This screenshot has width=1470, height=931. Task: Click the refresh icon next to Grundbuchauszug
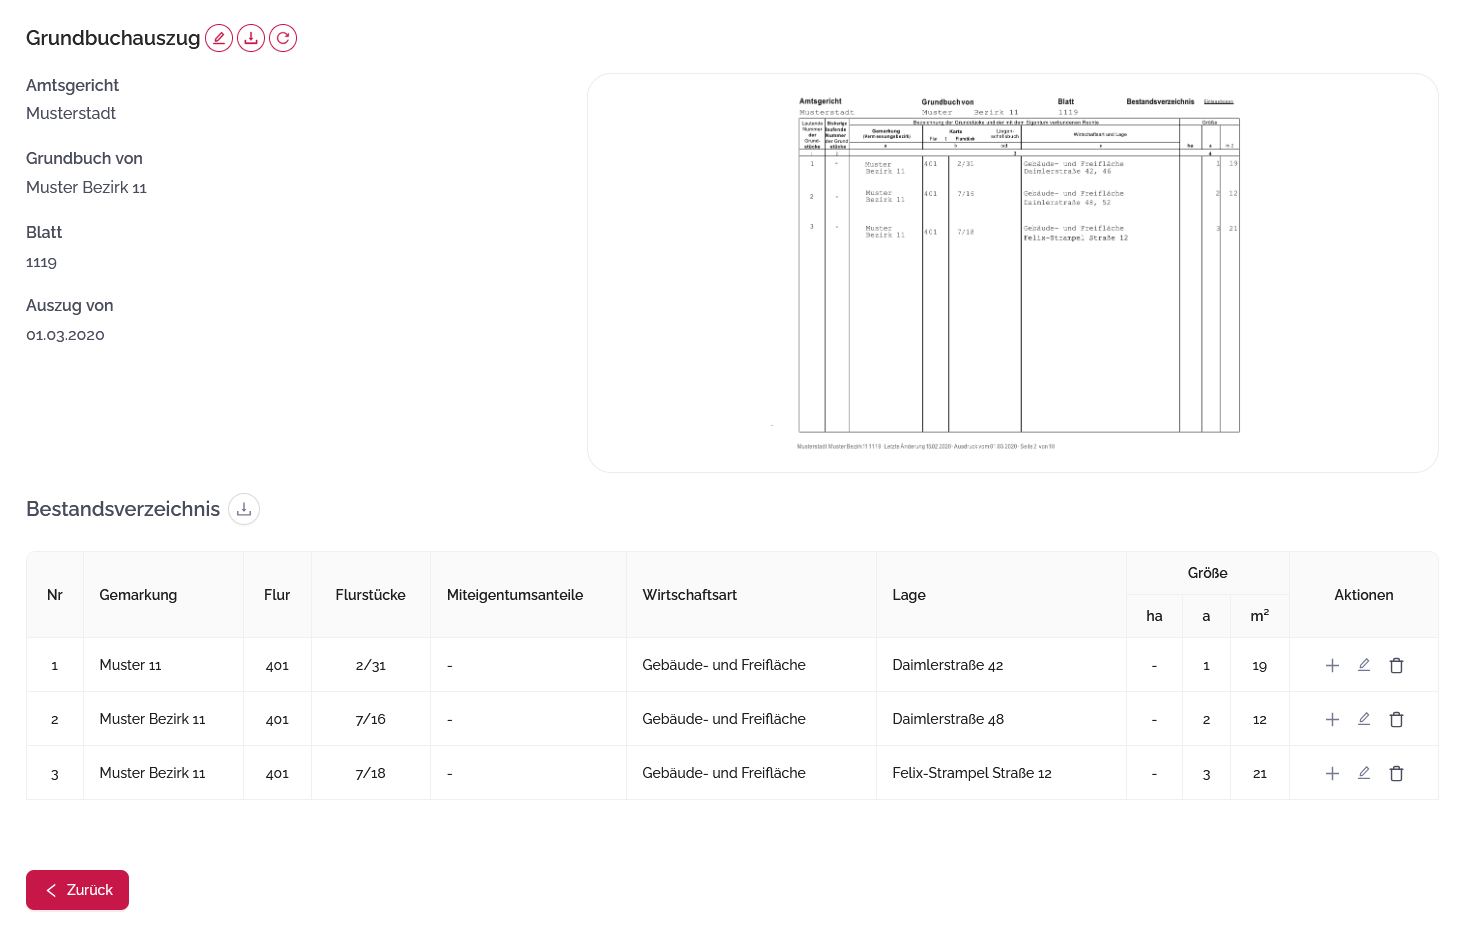click(x=283, y=38)
